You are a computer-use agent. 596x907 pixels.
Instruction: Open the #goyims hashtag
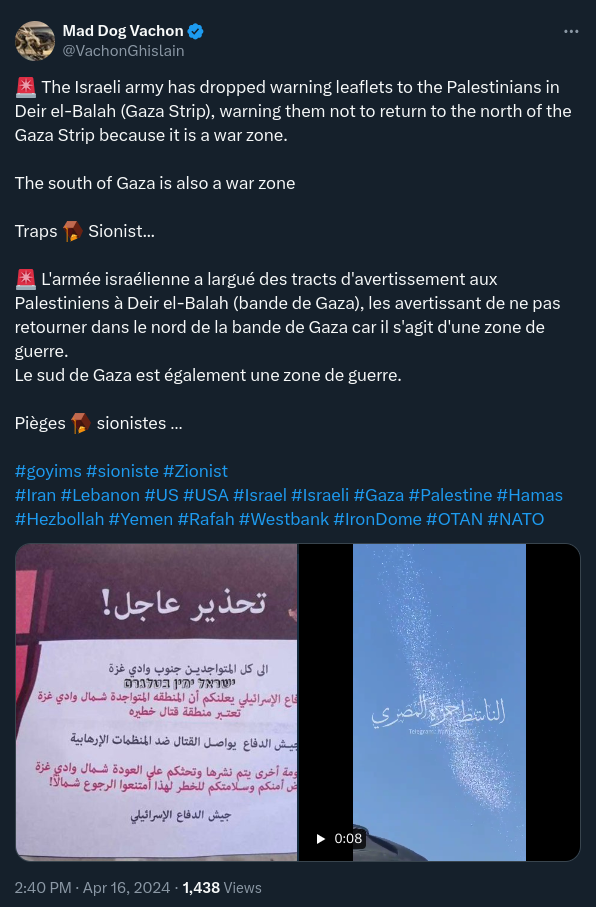(48, 471)
